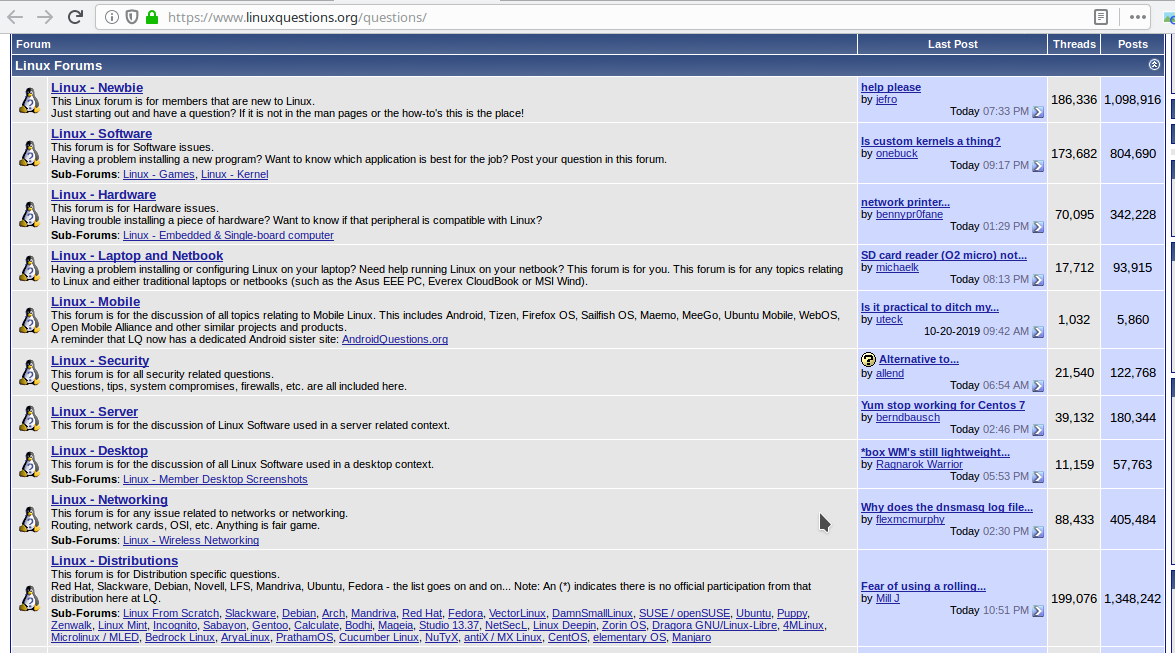This screenshot has height=653, width=1175.
Task: Click the page info icon in the address bar
Action: 110,17
